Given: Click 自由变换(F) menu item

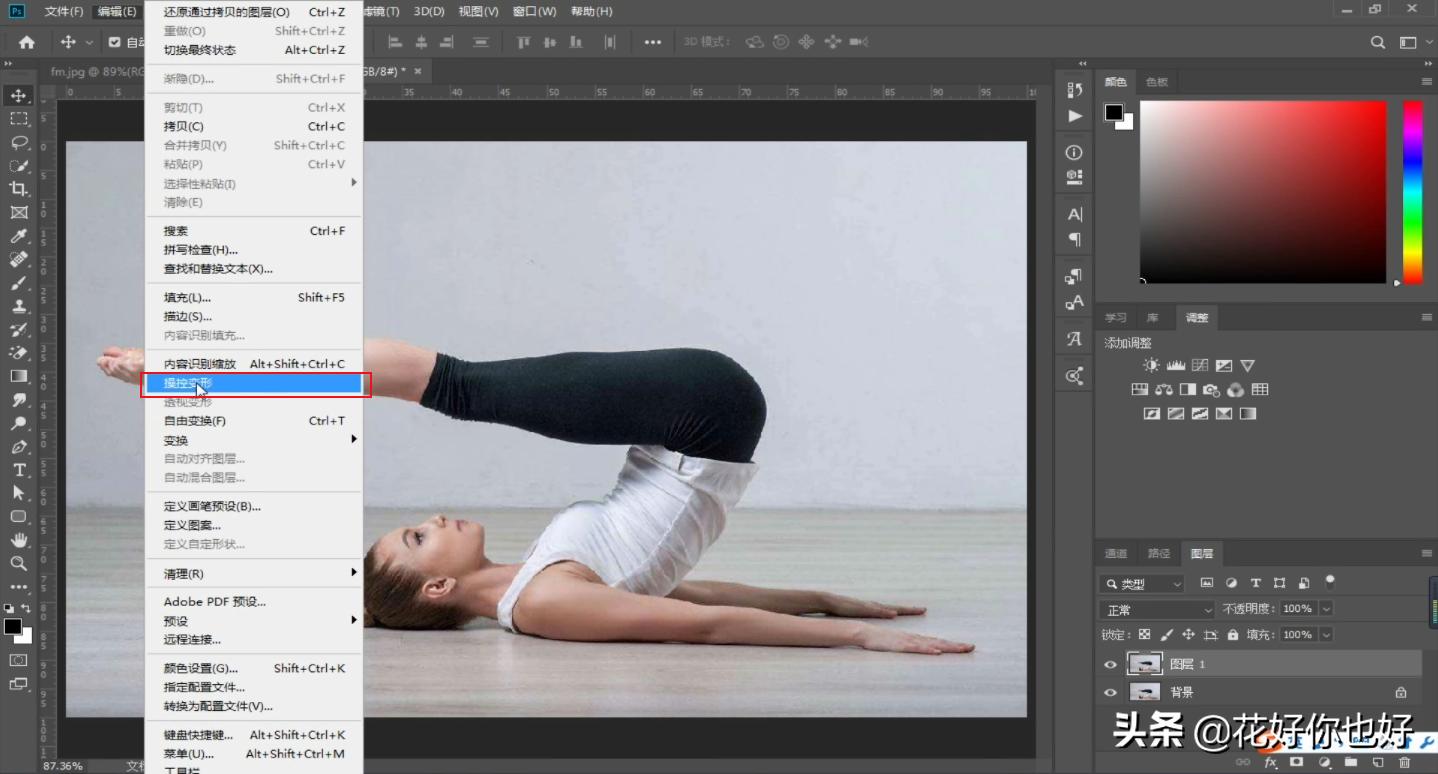Looking at the screenshot, I should (195, 421).
